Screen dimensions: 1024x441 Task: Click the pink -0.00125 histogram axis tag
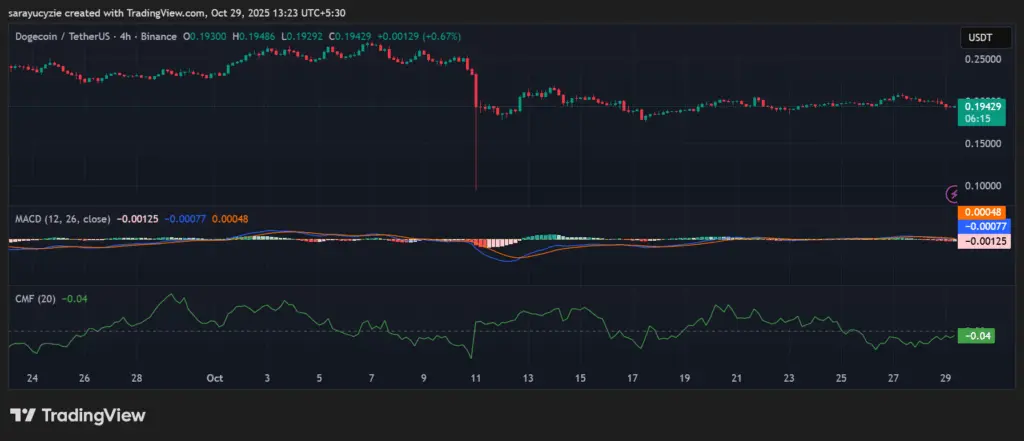pyautogui.click(x=985, y=241)
